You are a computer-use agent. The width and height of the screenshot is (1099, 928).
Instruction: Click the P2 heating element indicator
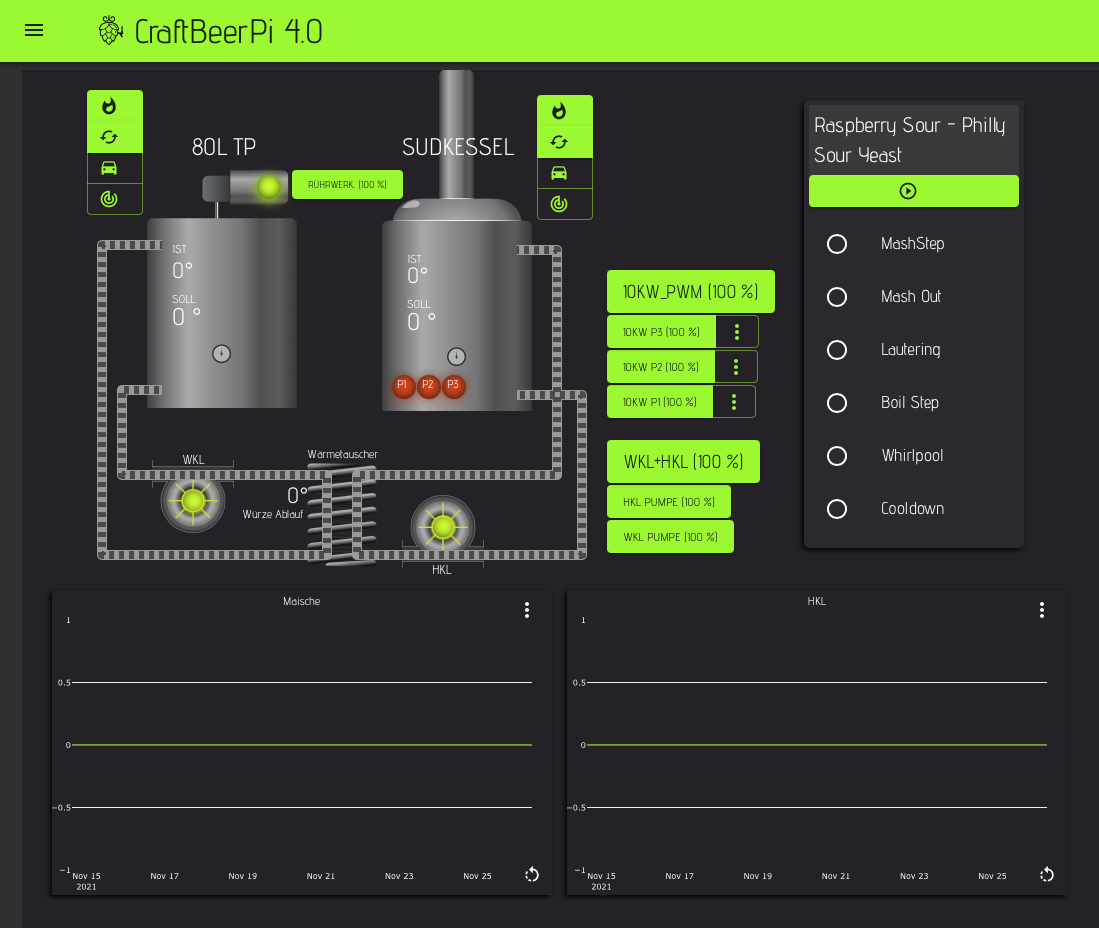coord(428,386)
